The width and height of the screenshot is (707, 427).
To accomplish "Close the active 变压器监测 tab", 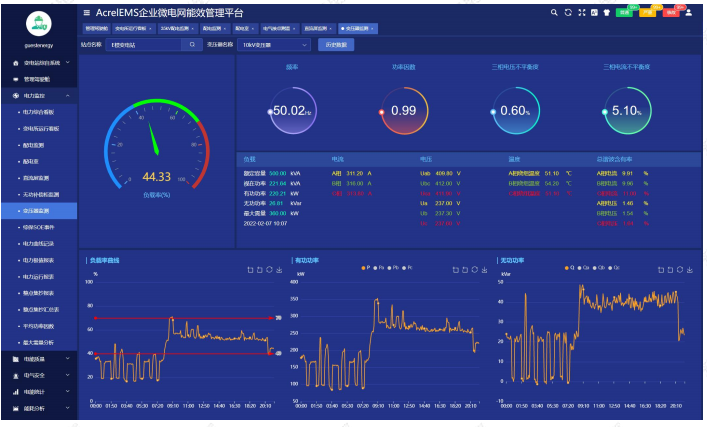I will click(372, 29).
